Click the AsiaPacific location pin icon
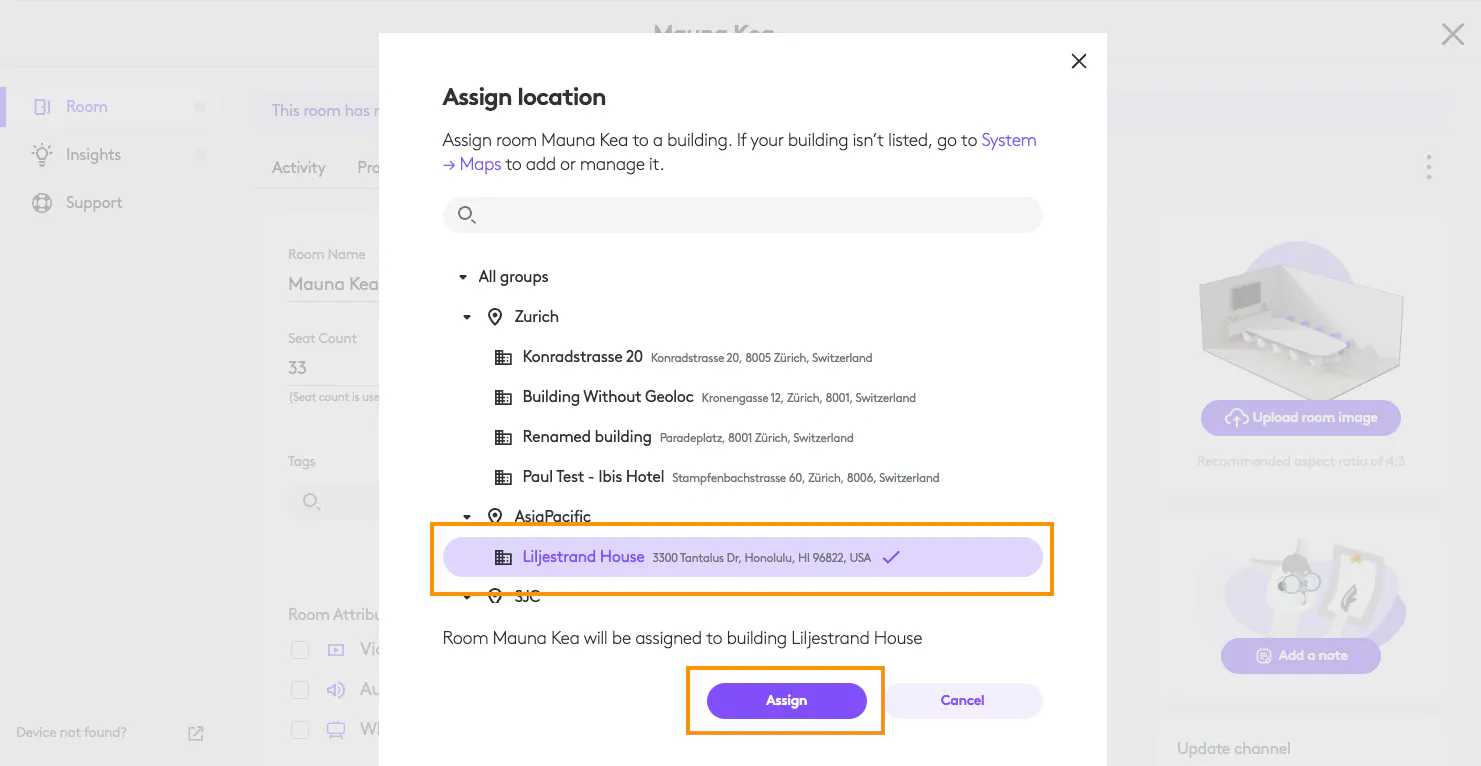The height and width of the screenshot is (766, 1481). pyautogui.click(x=495, y=516)
